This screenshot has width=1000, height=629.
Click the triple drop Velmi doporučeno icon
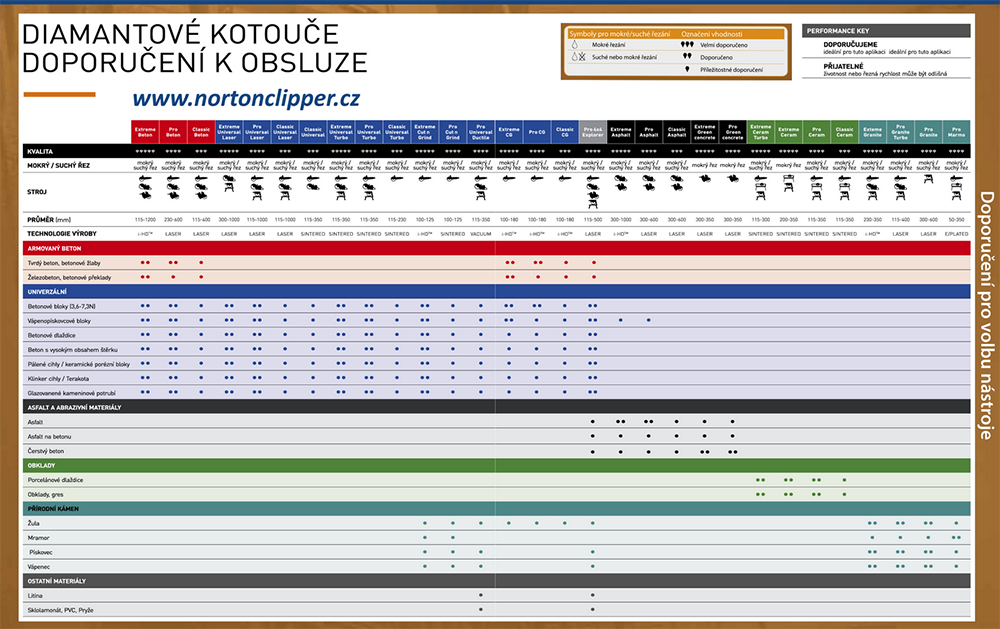click(687, 45)
